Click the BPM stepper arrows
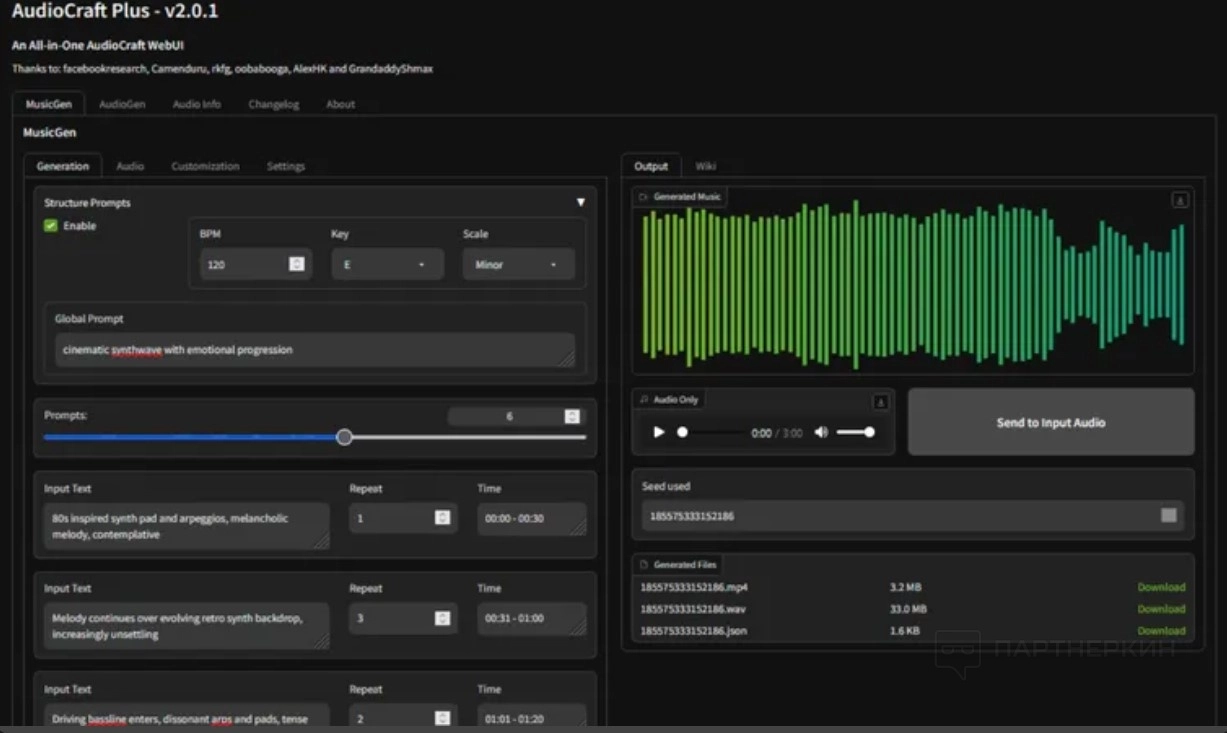1227x733 pixels. tap(296, 264)
